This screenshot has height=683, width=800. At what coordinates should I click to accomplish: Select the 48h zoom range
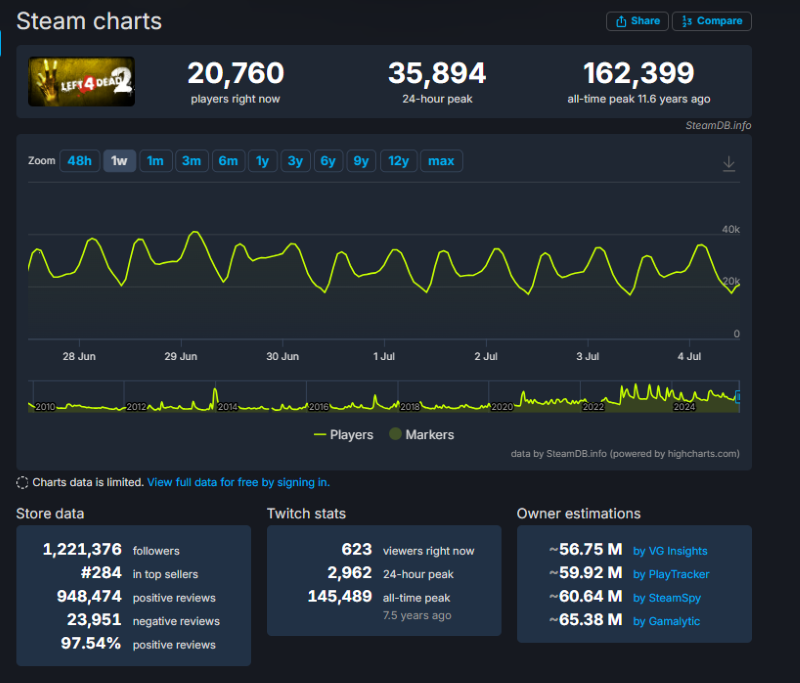pos(80,161)
